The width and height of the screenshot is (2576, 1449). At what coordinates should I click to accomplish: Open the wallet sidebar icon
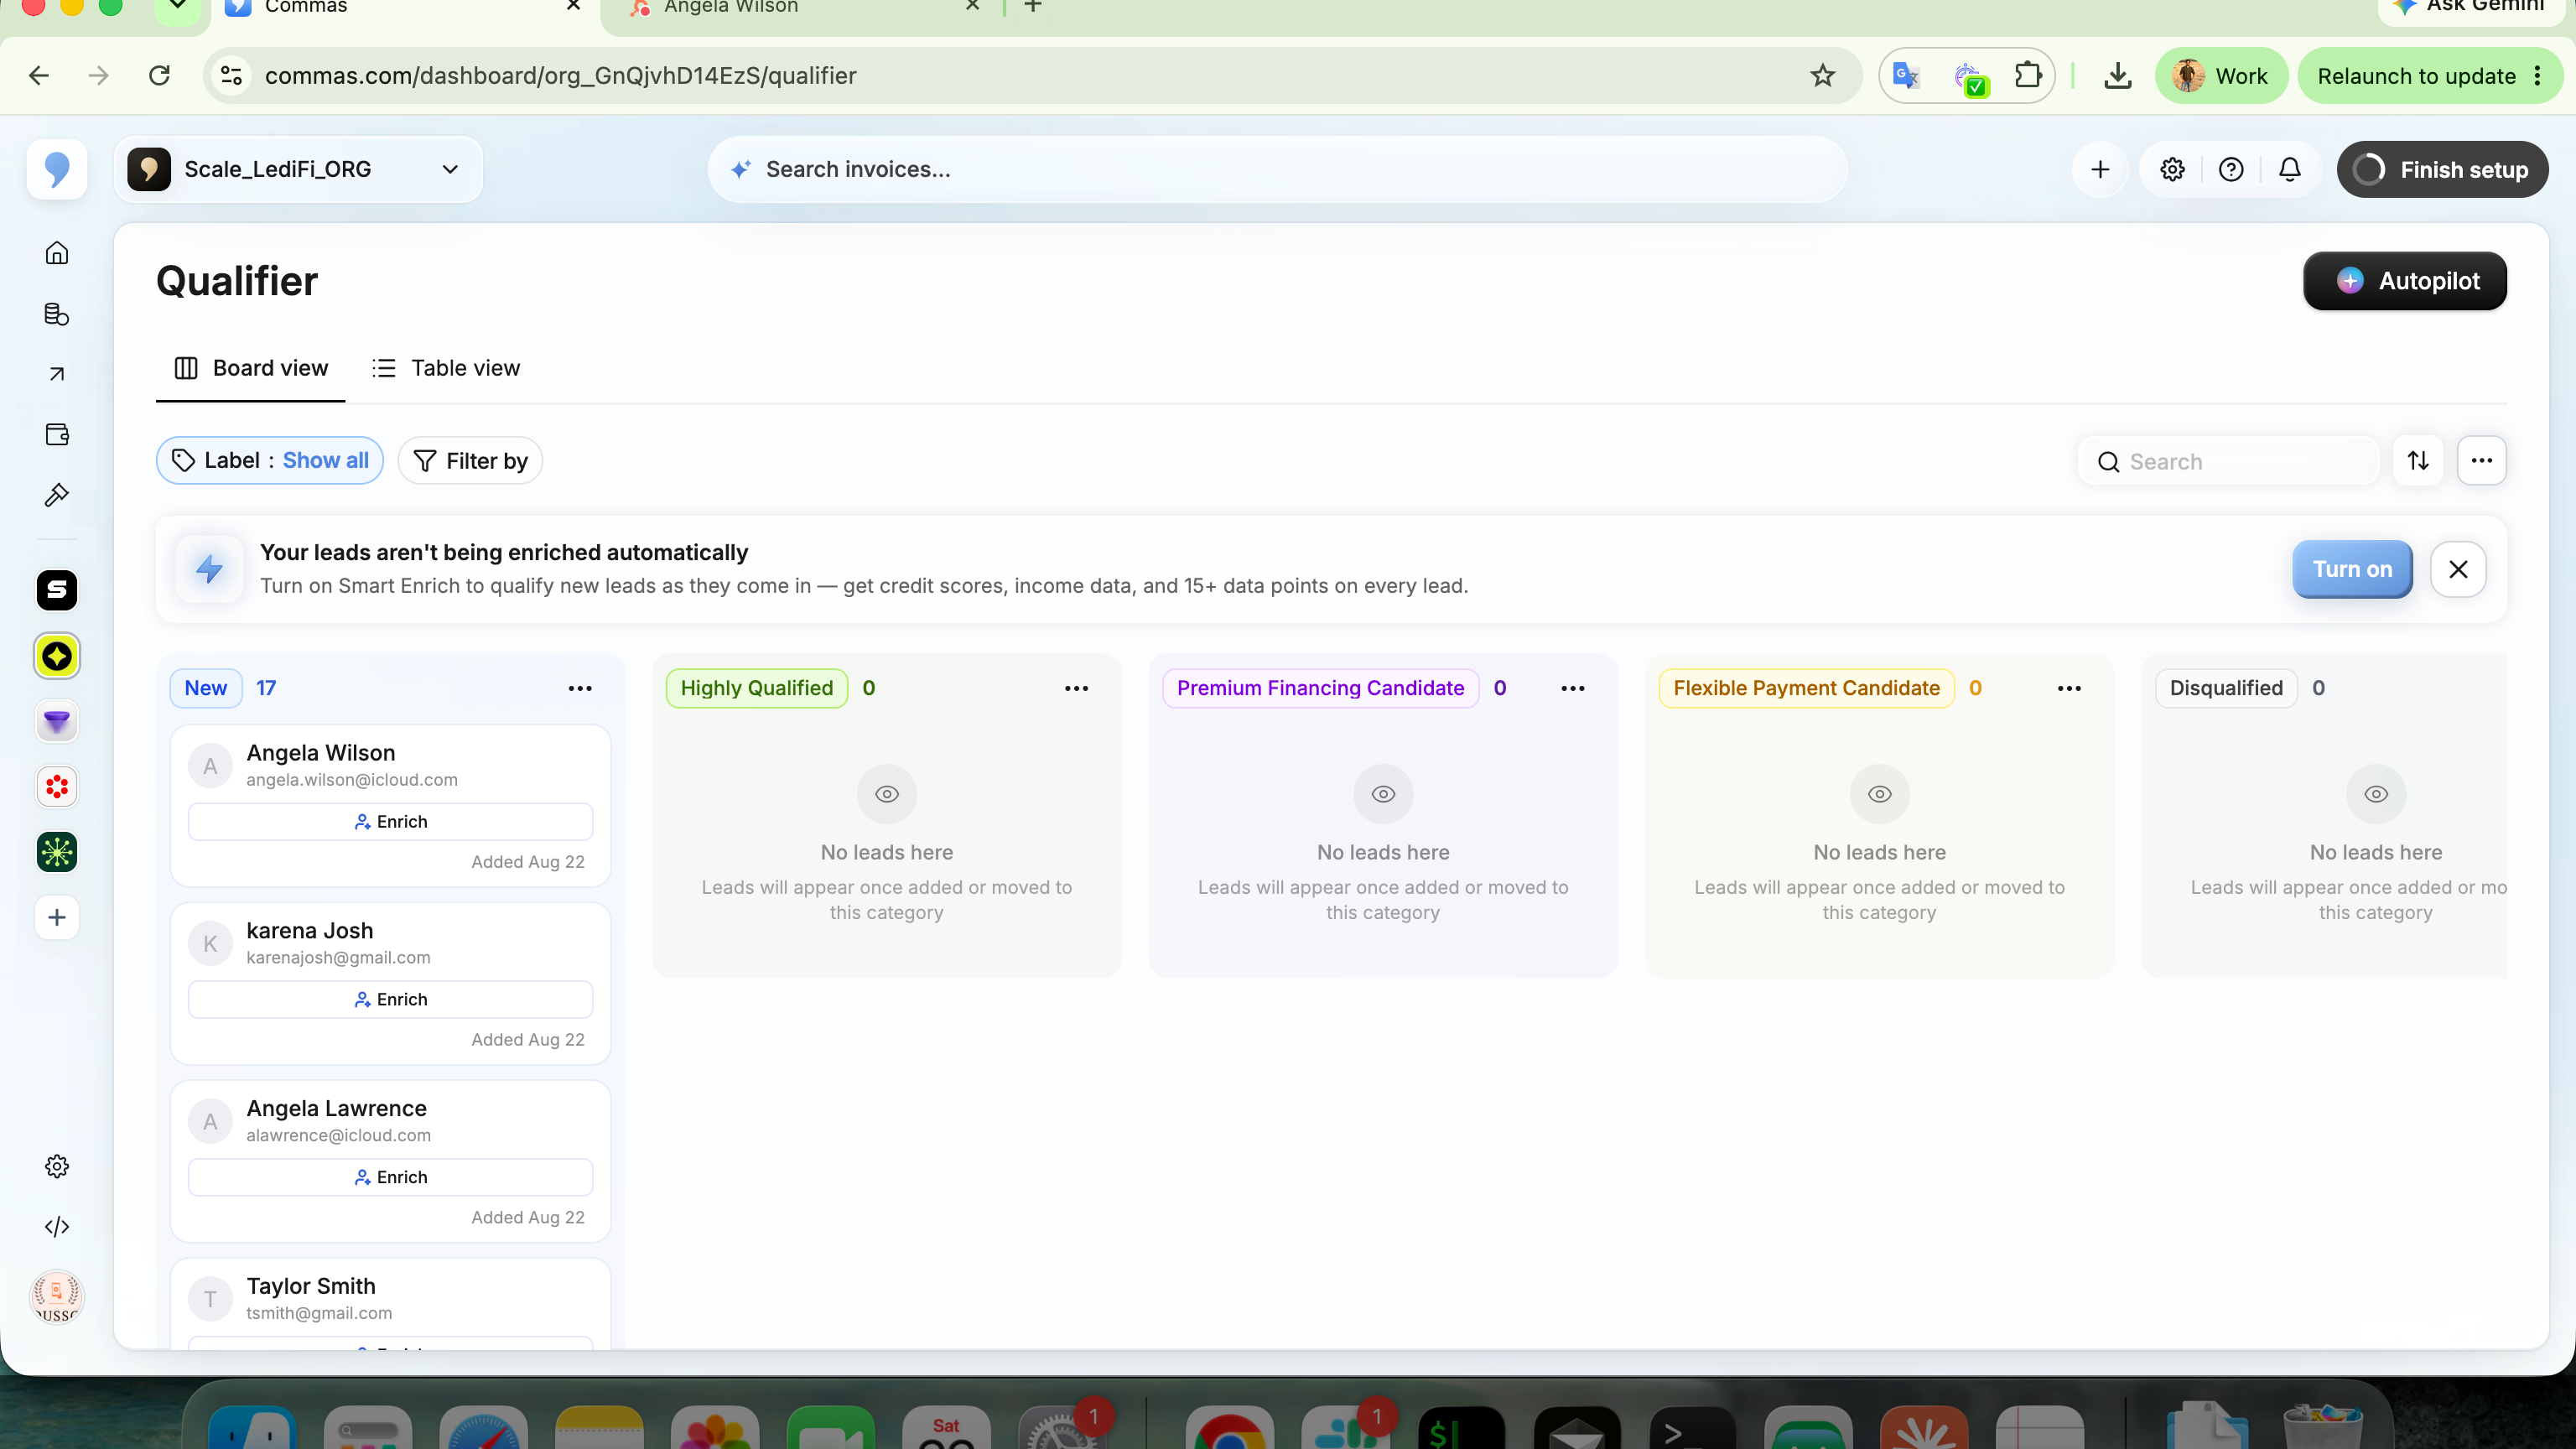pos(57,434)
